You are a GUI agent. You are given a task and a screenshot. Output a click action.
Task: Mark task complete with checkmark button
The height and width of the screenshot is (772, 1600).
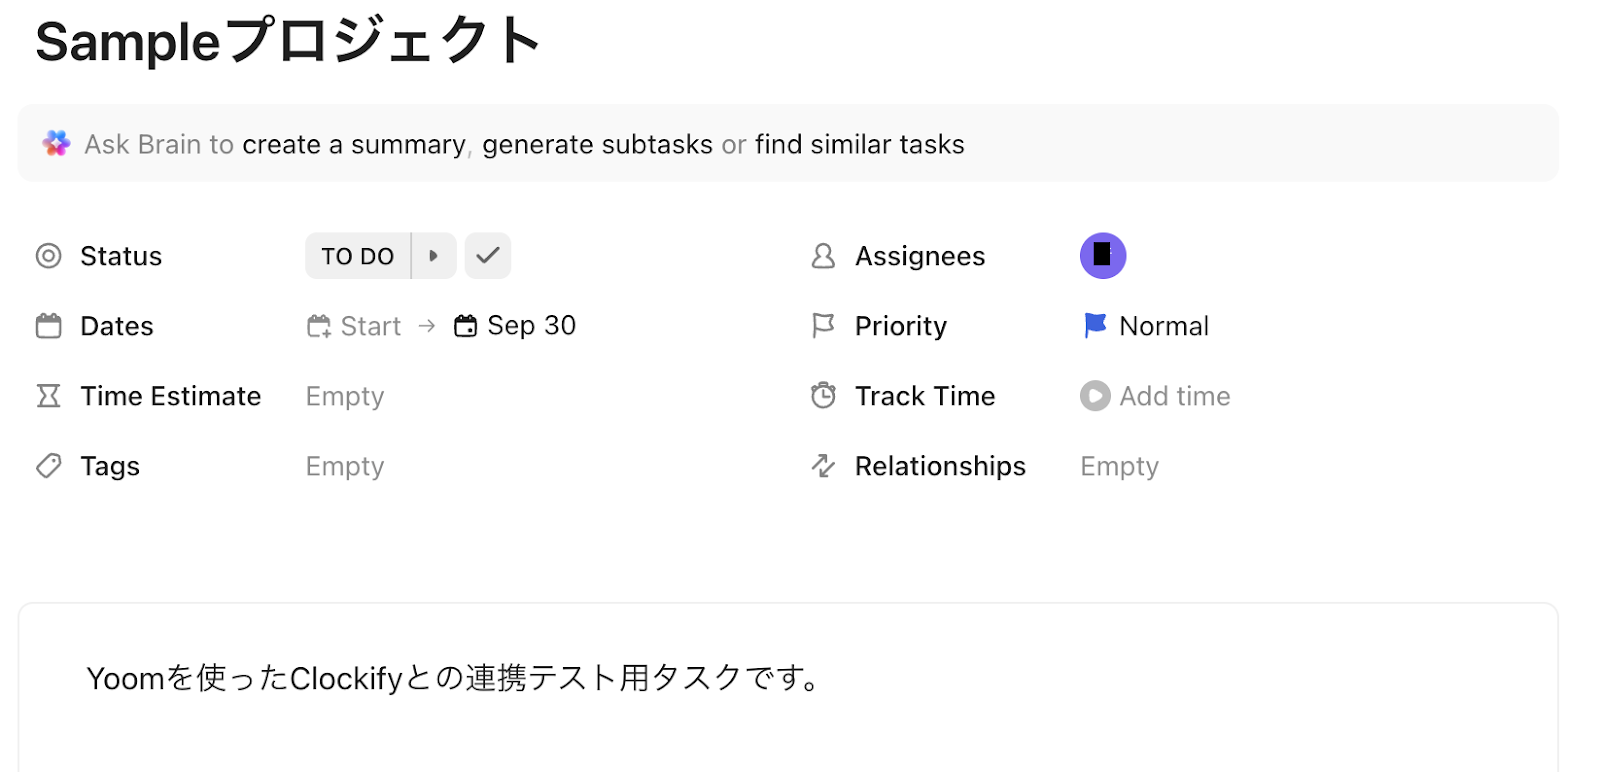click(x=488, y=256)
